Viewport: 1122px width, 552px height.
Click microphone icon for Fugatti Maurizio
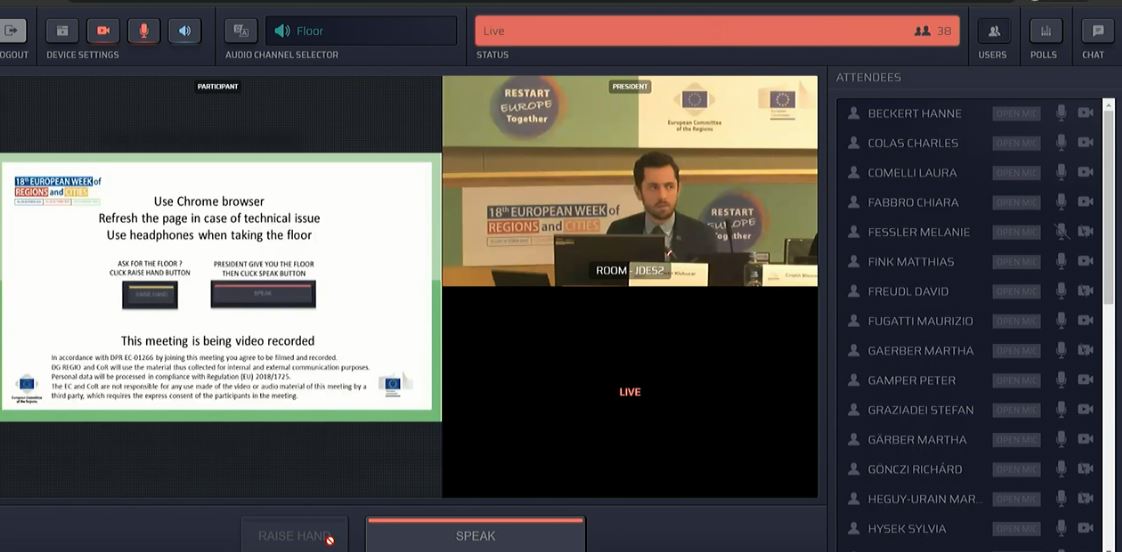1061,321
